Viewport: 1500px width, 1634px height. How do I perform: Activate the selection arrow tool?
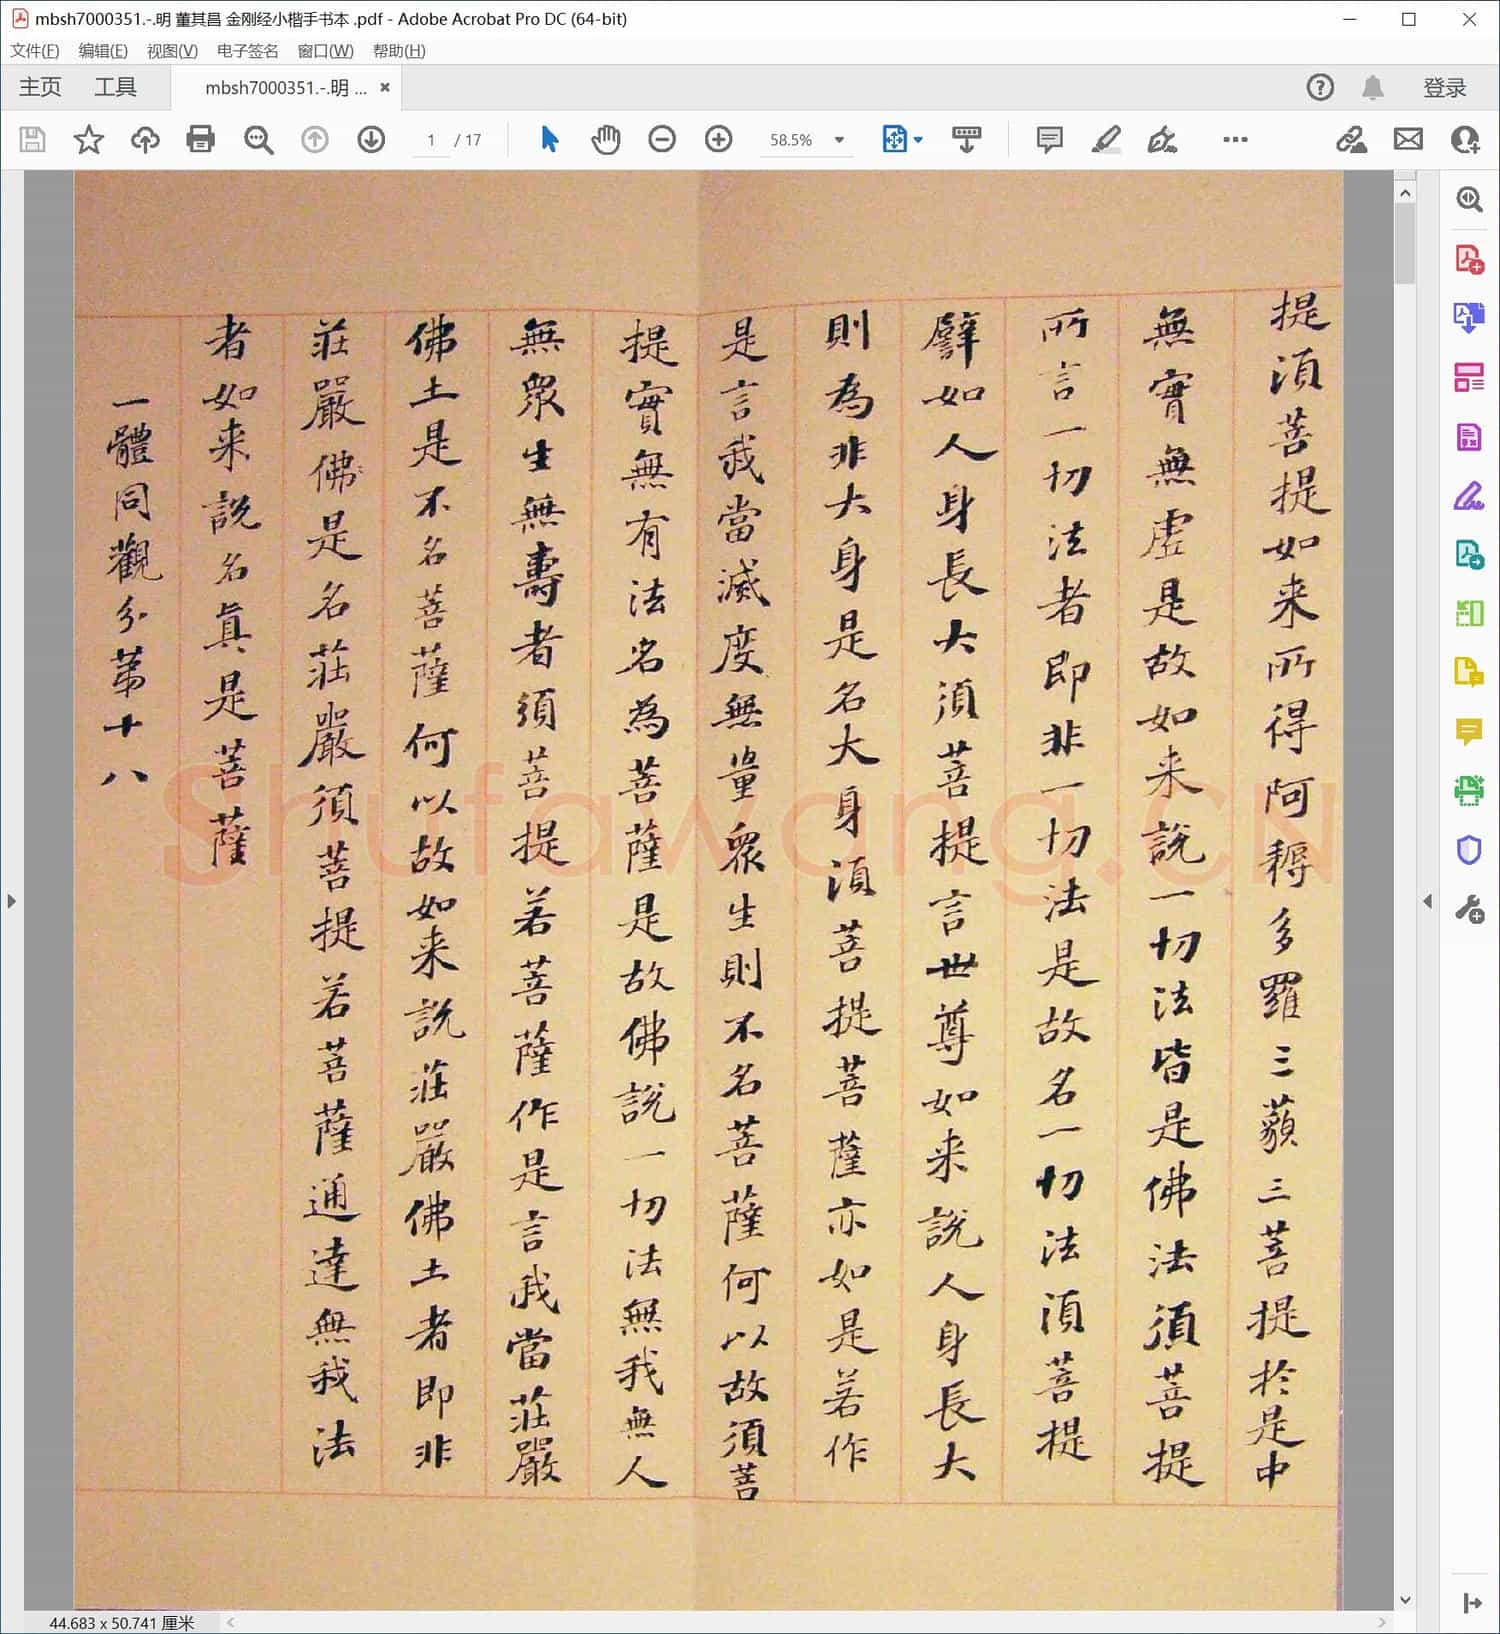(x=549, y=139)
